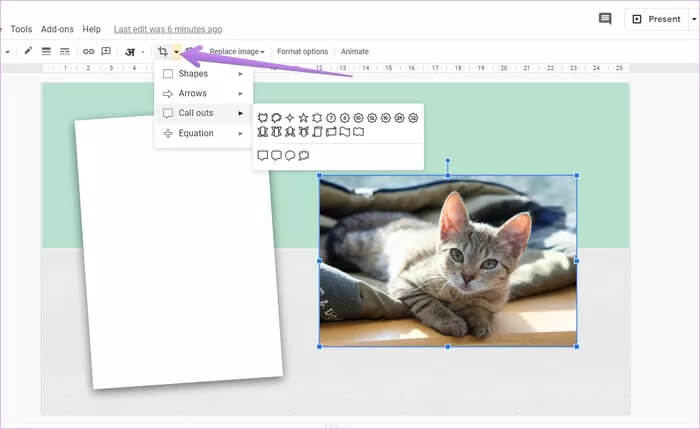Click the Animate button
This screenshot has width=700, height=429.
point(354,51)
